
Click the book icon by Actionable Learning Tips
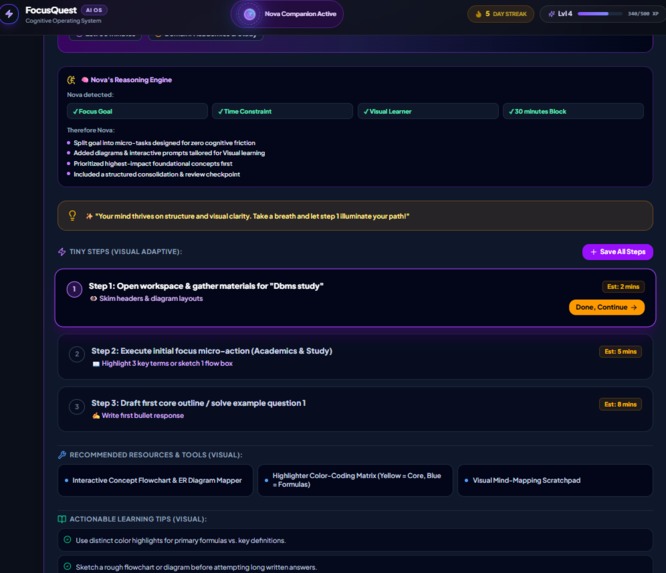tap(62, 519)
